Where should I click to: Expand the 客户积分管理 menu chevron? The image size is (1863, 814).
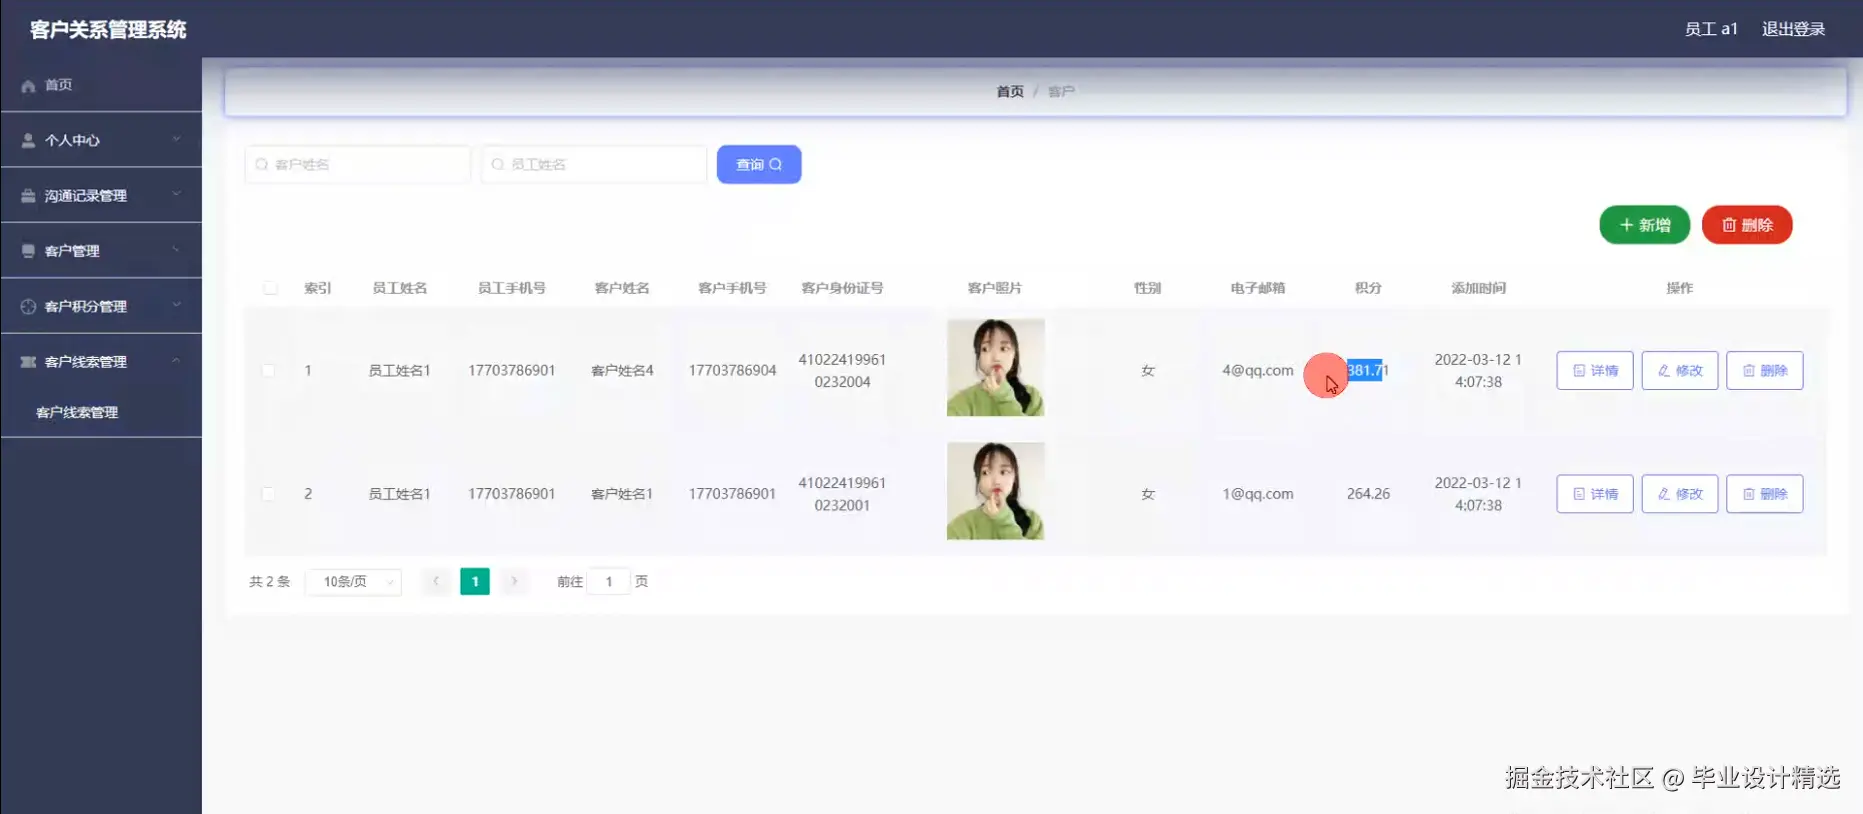[176, 306]
